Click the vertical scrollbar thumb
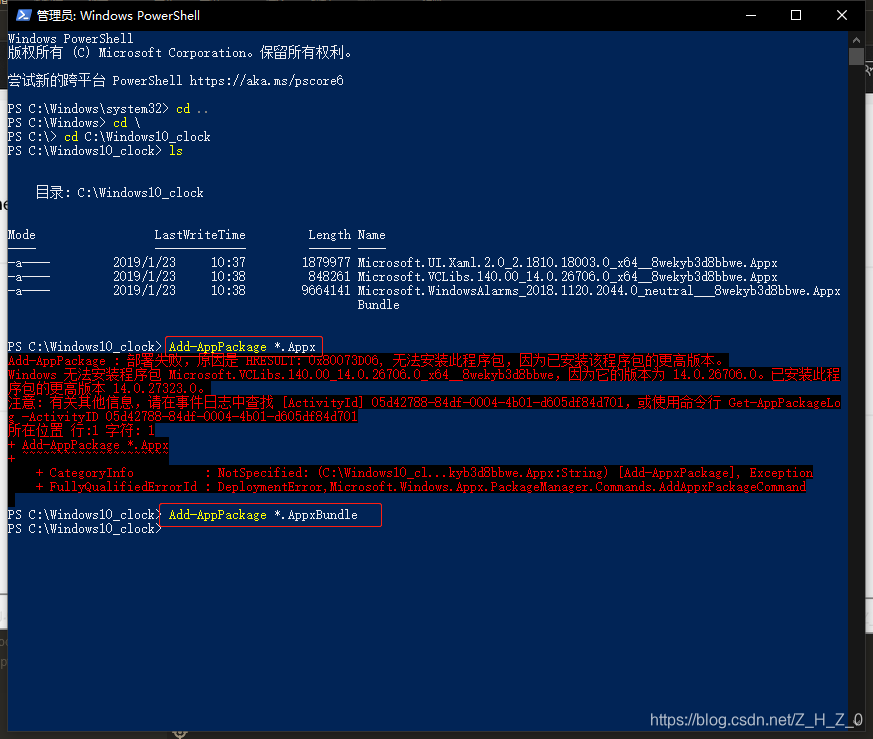873x739 pixels. point(856,57)
